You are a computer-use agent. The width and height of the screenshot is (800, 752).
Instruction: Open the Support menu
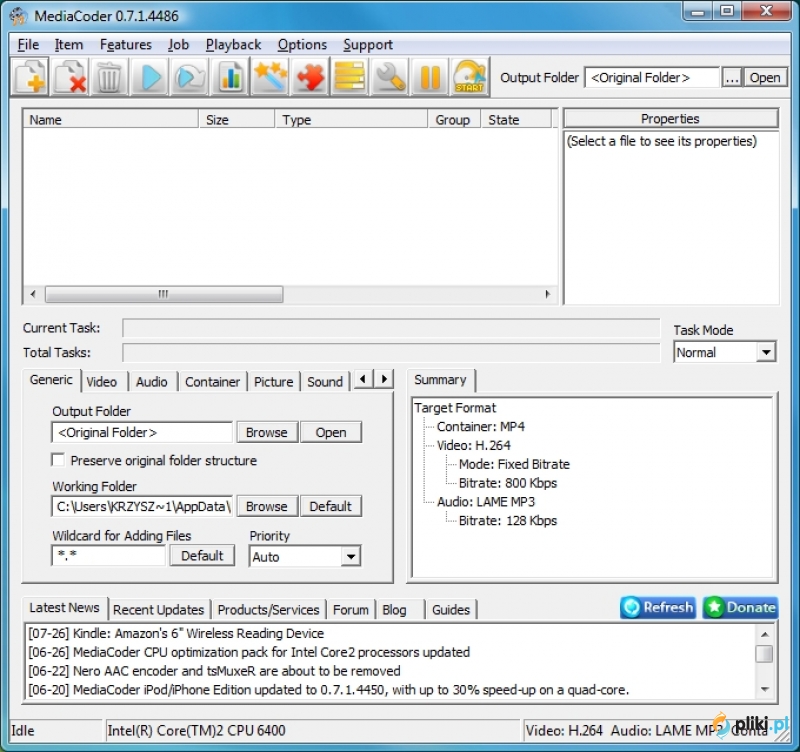pyautogui.click(x=368, y=45)
